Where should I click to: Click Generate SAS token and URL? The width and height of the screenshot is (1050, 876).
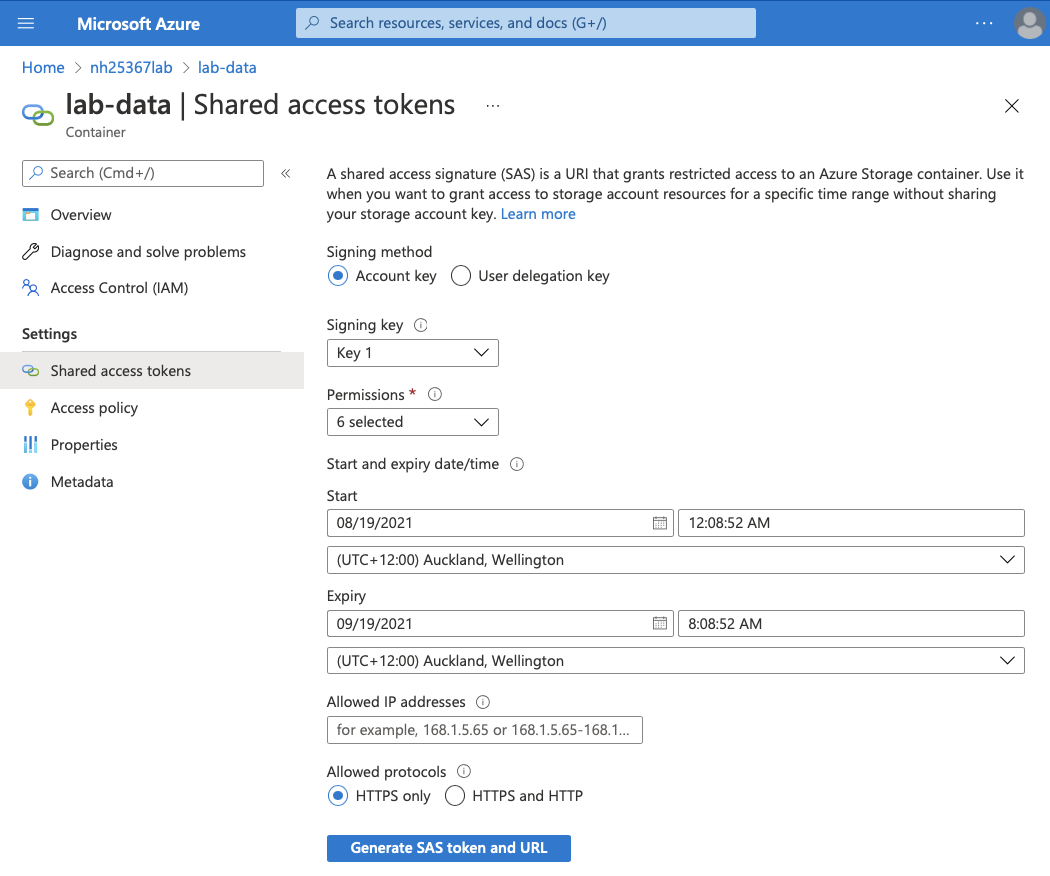[448, 848]
